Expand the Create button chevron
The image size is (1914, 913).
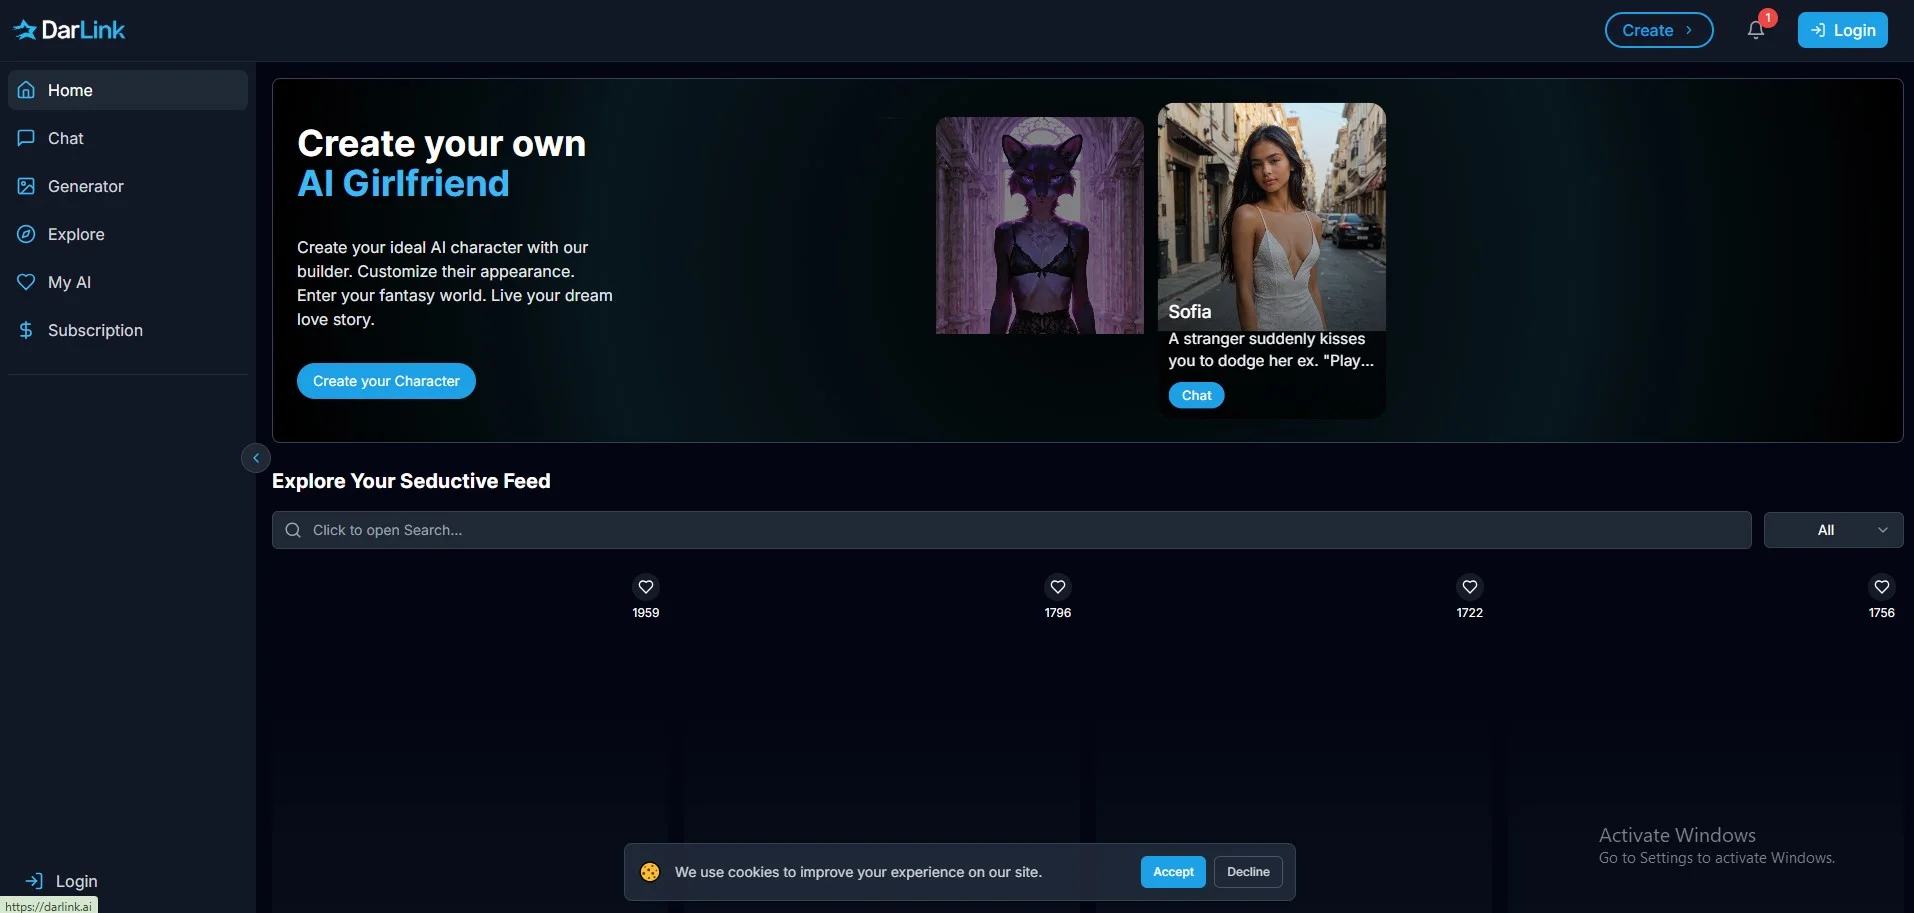click(1690, 29)
